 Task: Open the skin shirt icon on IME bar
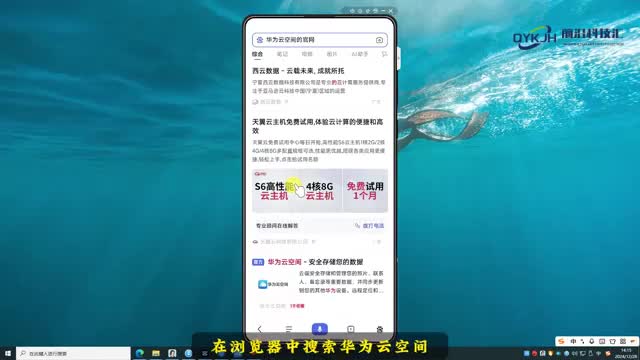point(612,341)
